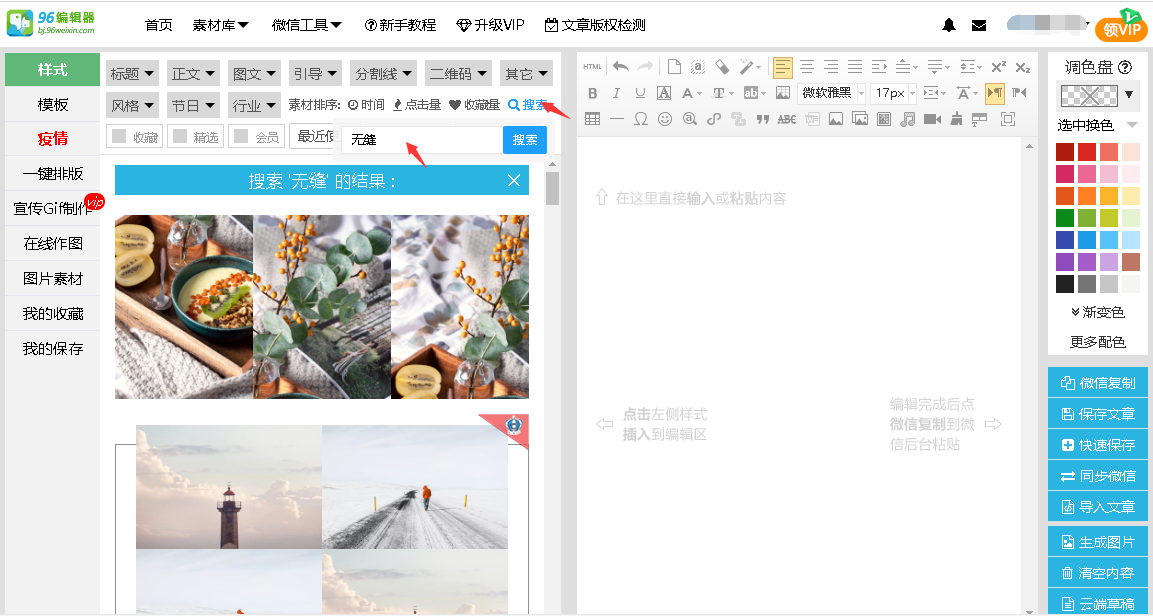This screenshot has width=1153, height=616.
Task: Underline the text
Action: (640, 93)
